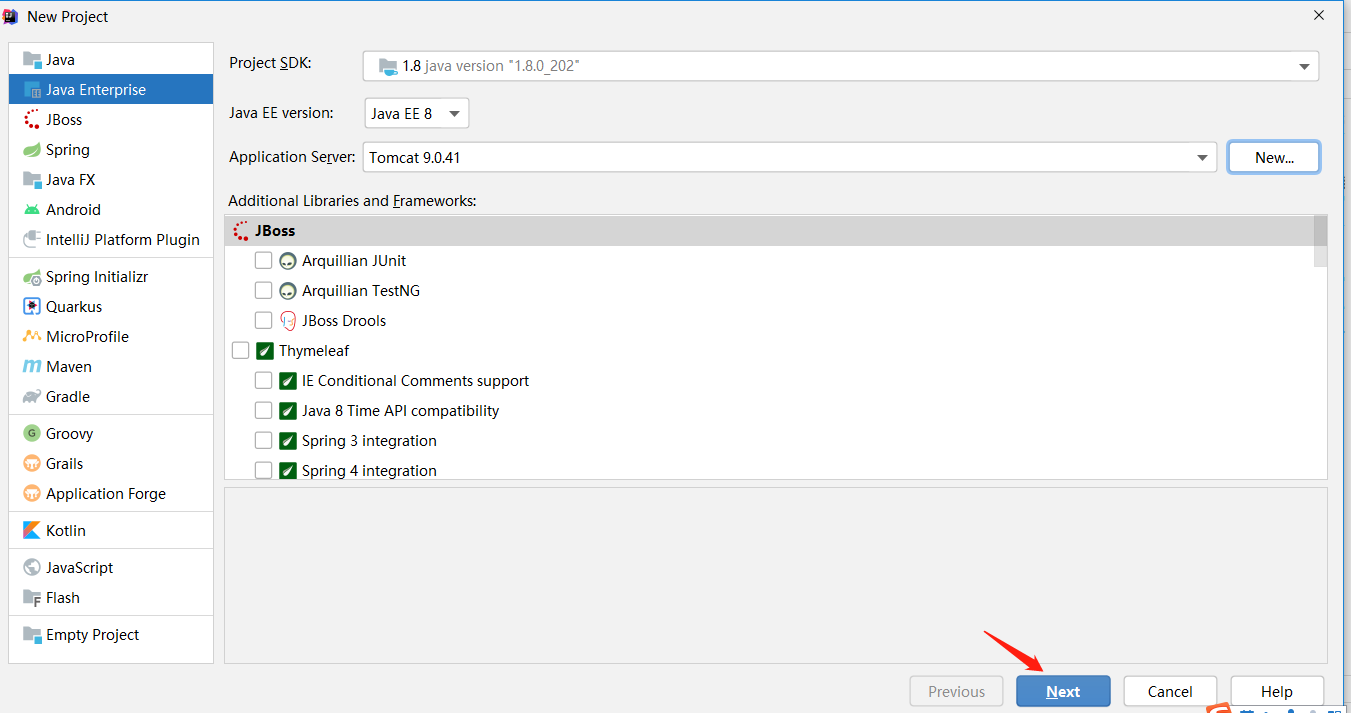1351x713 pixels.
Task: Select Kotlin project type
Action: (111, 531)
